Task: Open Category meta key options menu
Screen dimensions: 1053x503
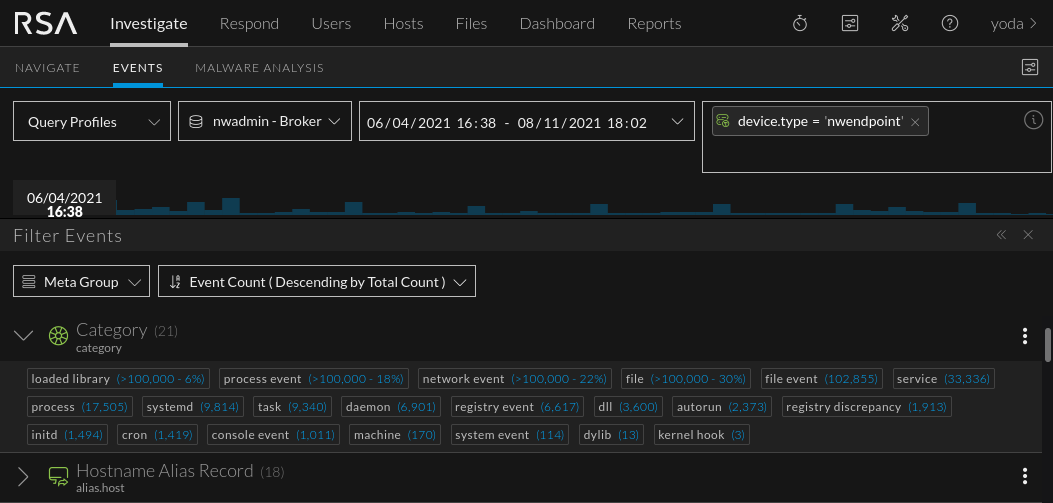Action: click(x=1024, y=336)
